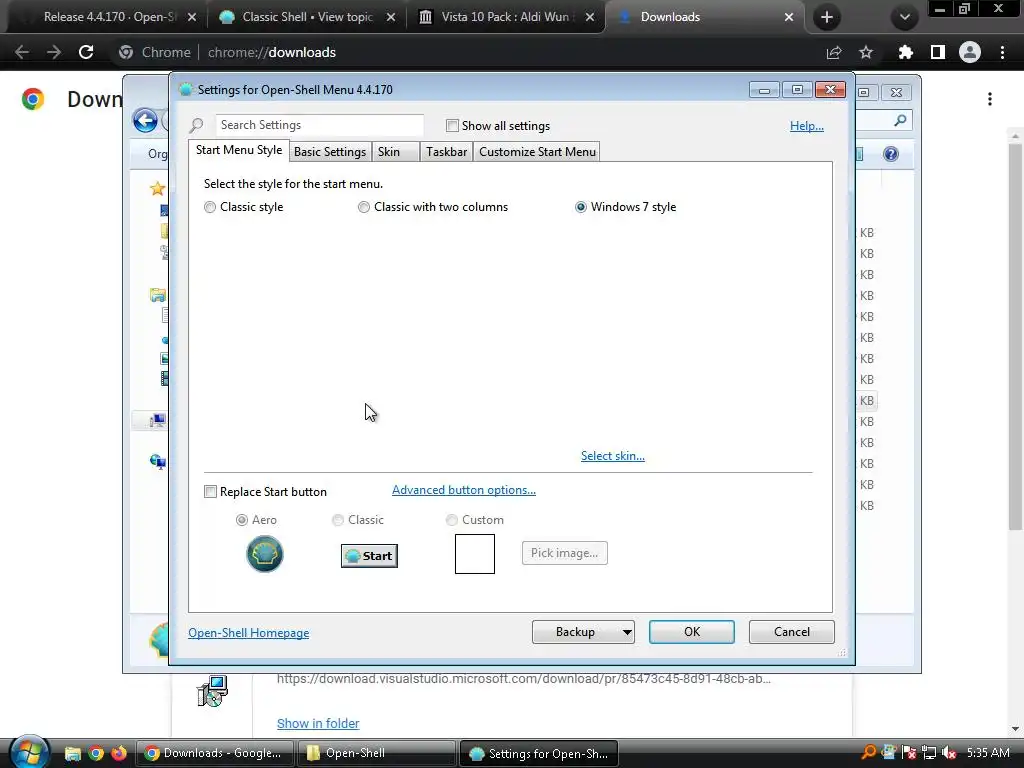Click the muted volume tray icon
Viewport: 1024px width, 768px height.
(949, 753)
